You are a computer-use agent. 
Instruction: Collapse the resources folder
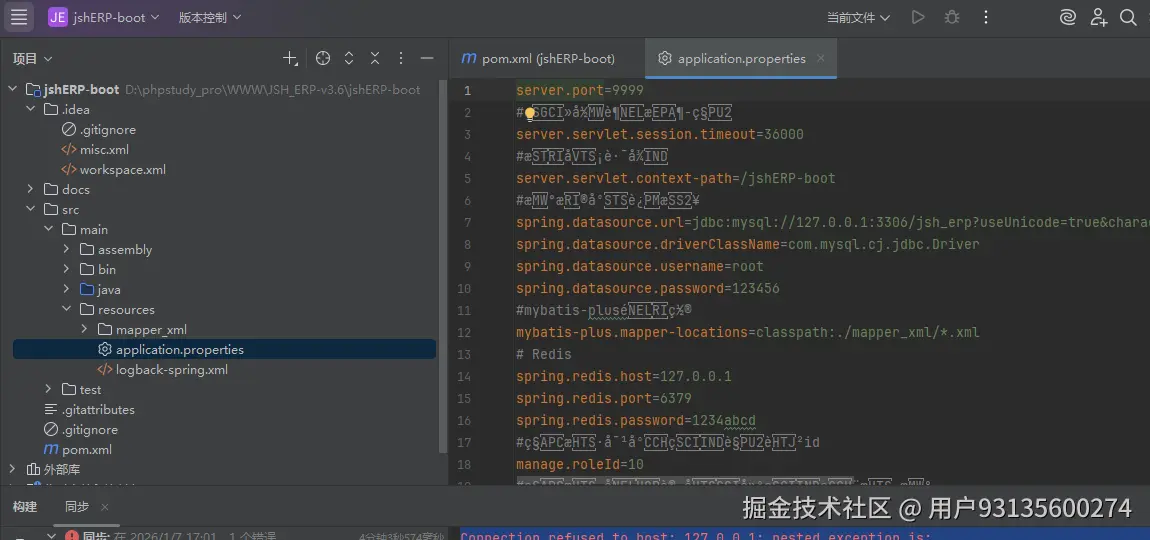coord(66,310)
